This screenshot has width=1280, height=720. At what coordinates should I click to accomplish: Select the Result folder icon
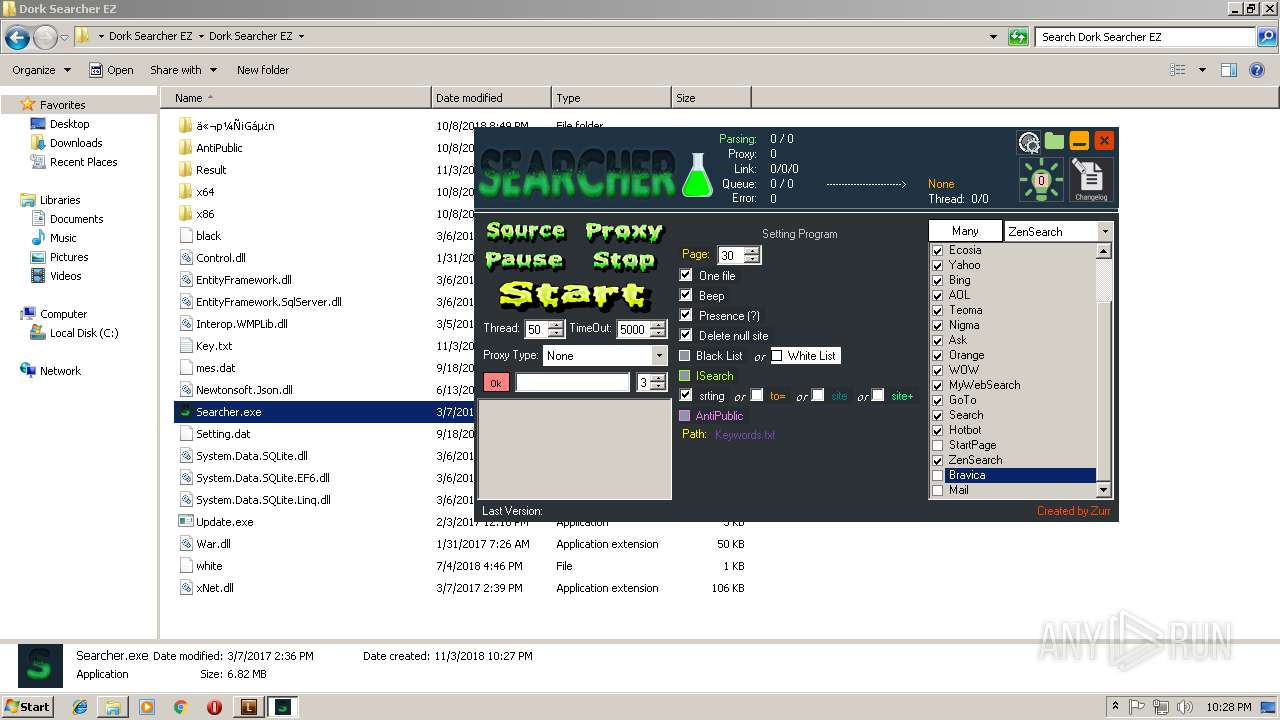[186, 170]
